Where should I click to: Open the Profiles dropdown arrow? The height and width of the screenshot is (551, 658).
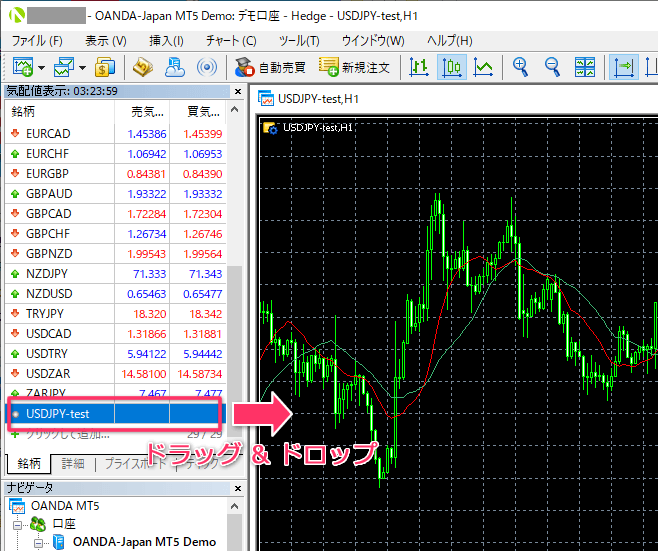(82, 68)
